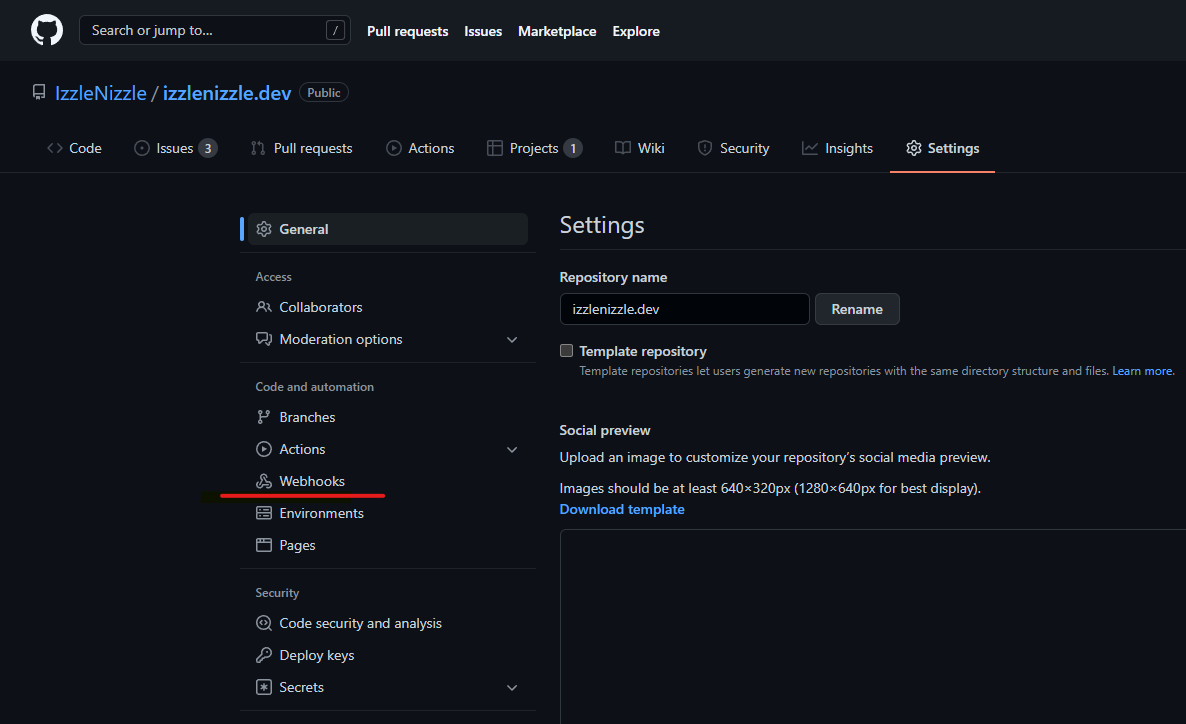Switch to the Security tab

(734, 148)
